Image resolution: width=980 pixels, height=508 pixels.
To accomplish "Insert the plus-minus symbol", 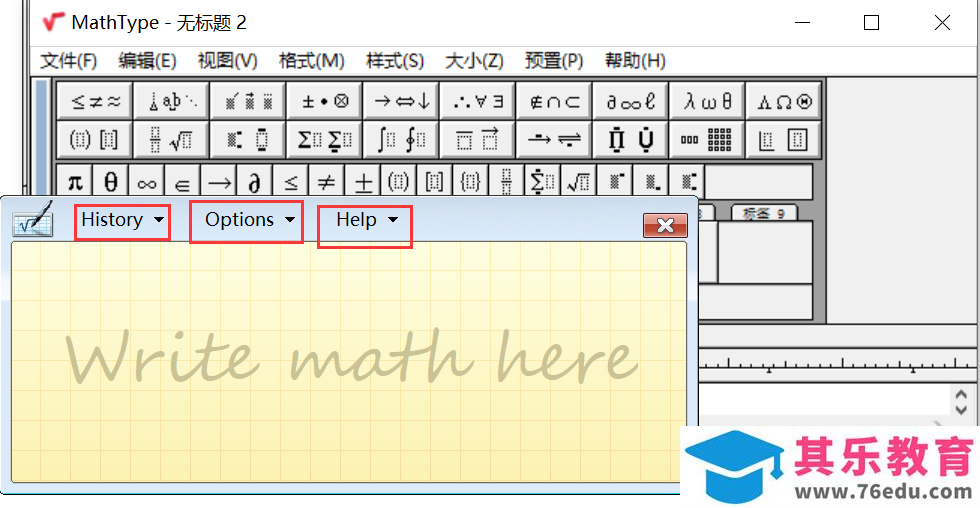I will (362, 182).
